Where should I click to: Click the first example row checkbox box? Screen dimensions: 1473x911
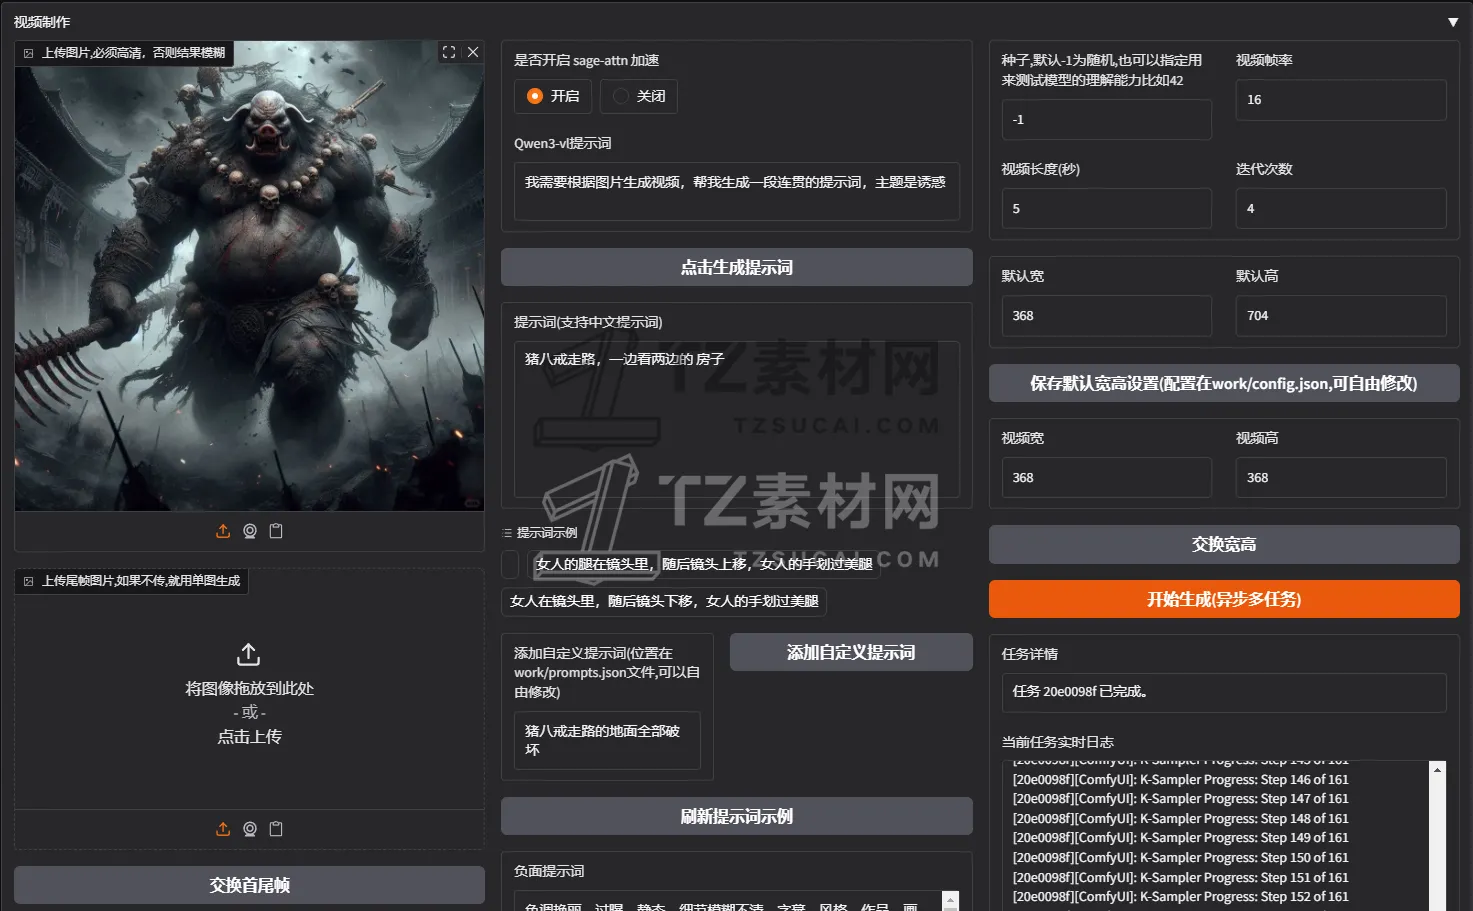coord(510,564)
